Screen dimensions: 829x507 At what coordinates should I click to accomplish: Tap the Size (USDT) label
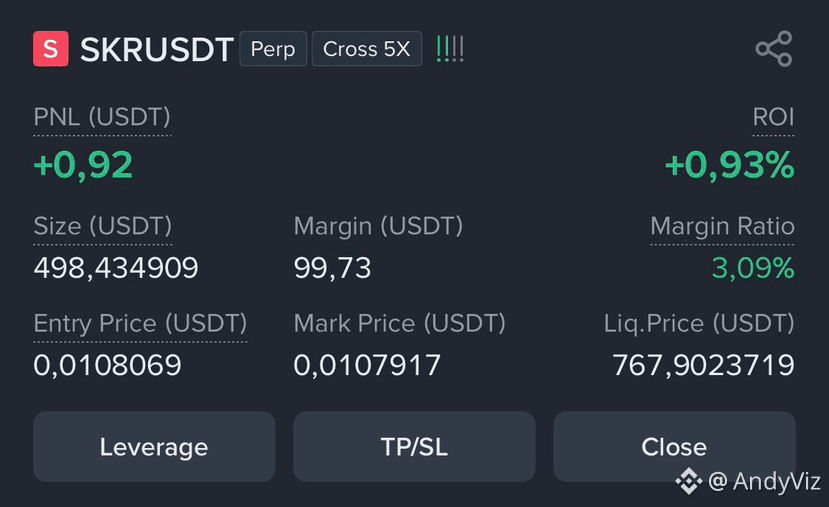(103, 226)
